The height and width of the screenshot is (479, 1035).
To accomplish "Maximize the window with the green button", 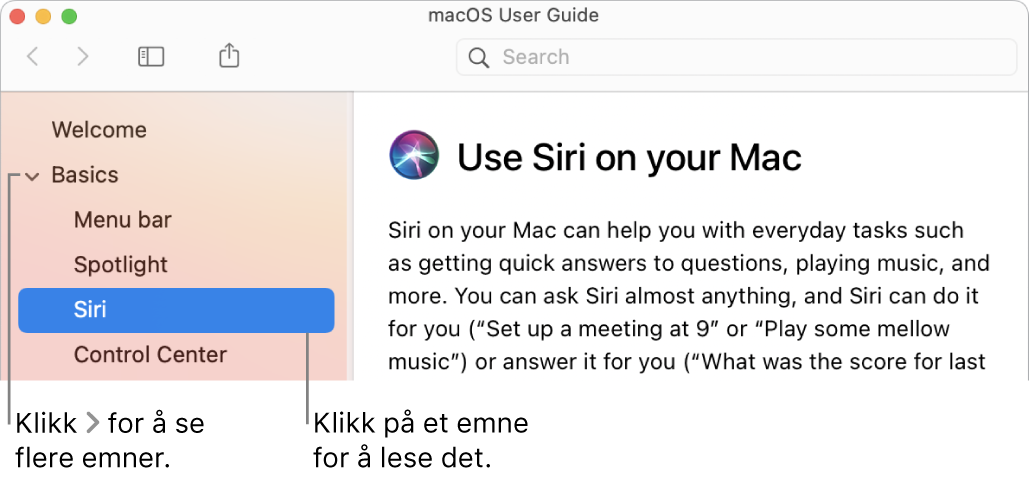I will (69, 16).
